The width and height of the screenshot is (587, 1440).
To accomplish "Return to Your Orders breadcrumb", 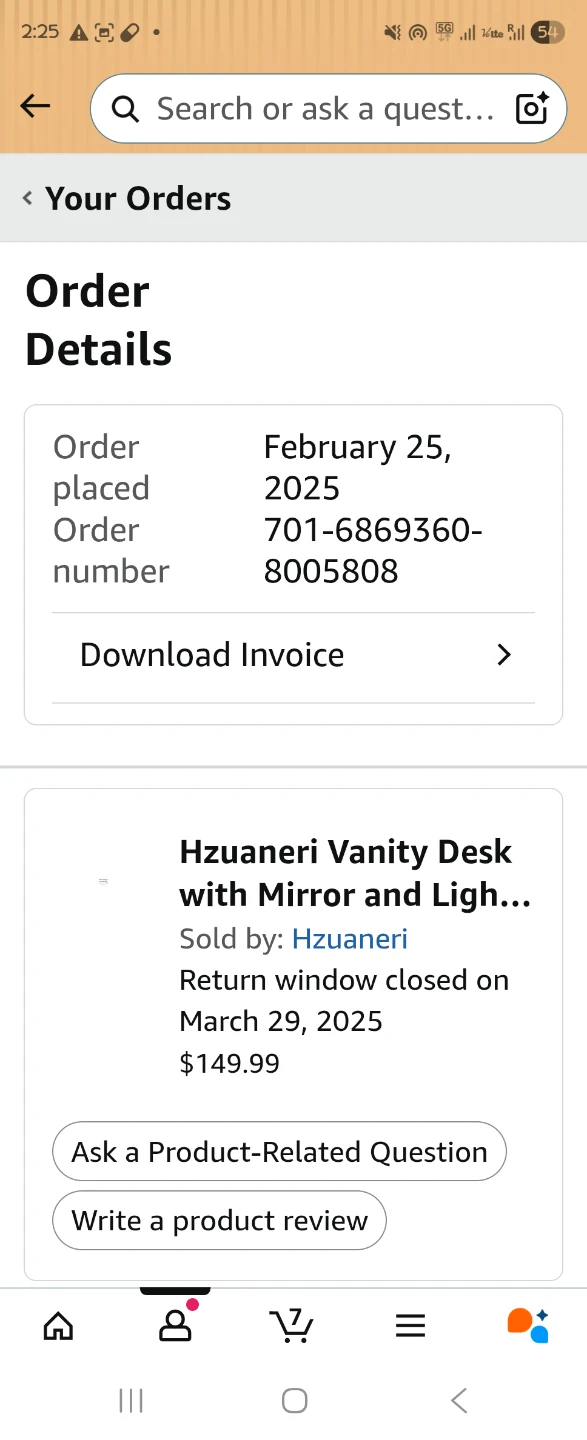I will (138, 198).
